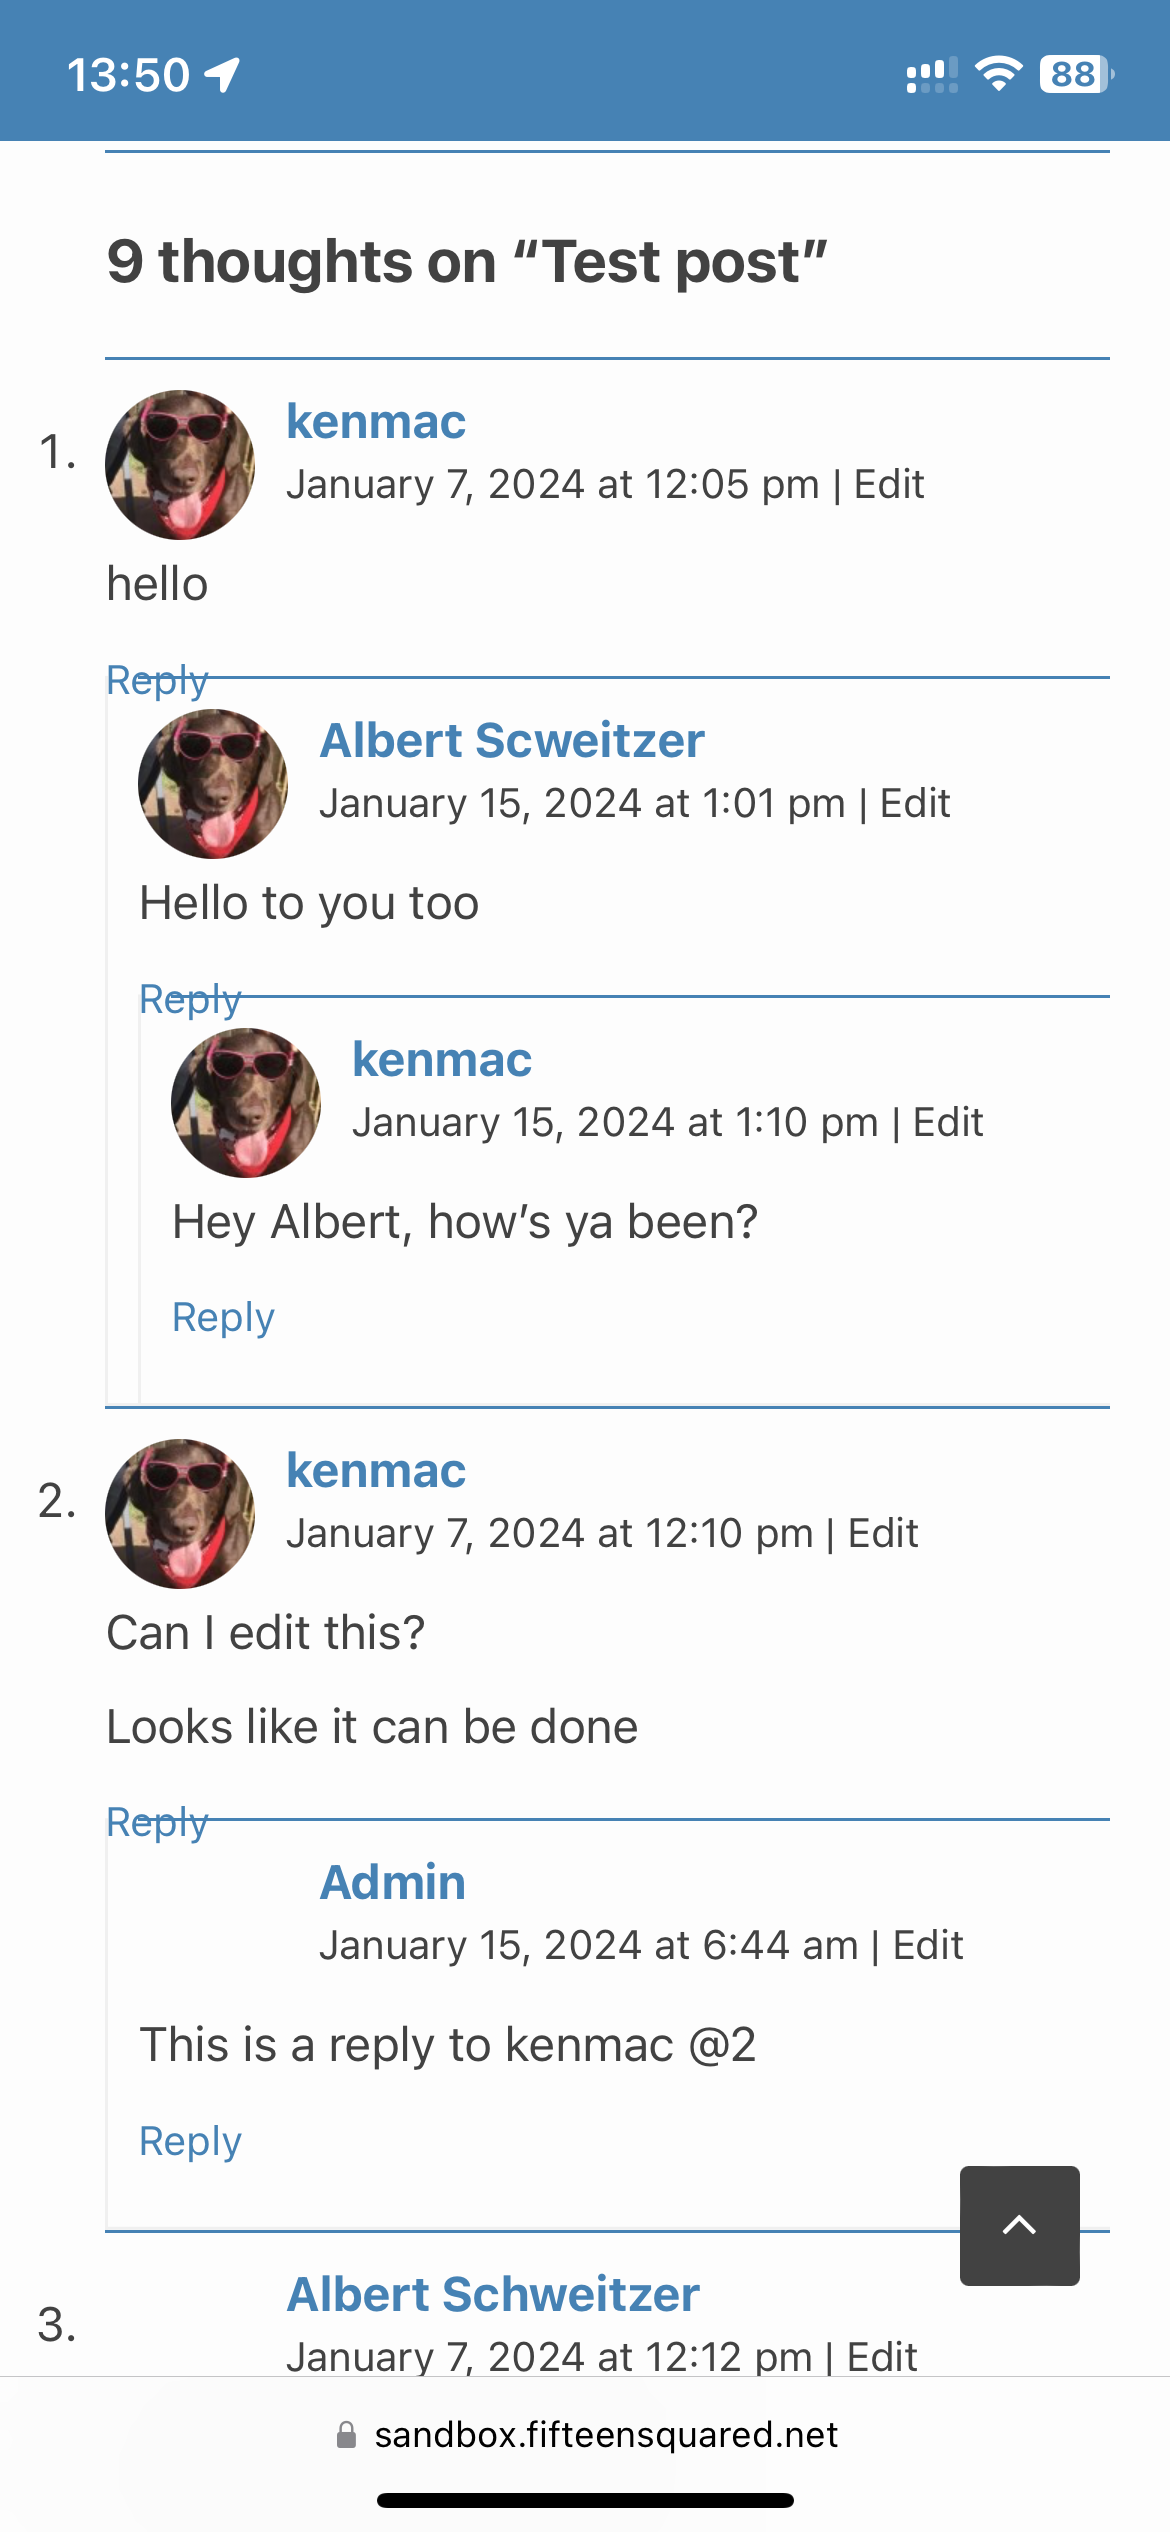Tap kenmac's dog avatar on comment 1
The height and width of the screenshot is (2532, 1170).
coord(180,465)
